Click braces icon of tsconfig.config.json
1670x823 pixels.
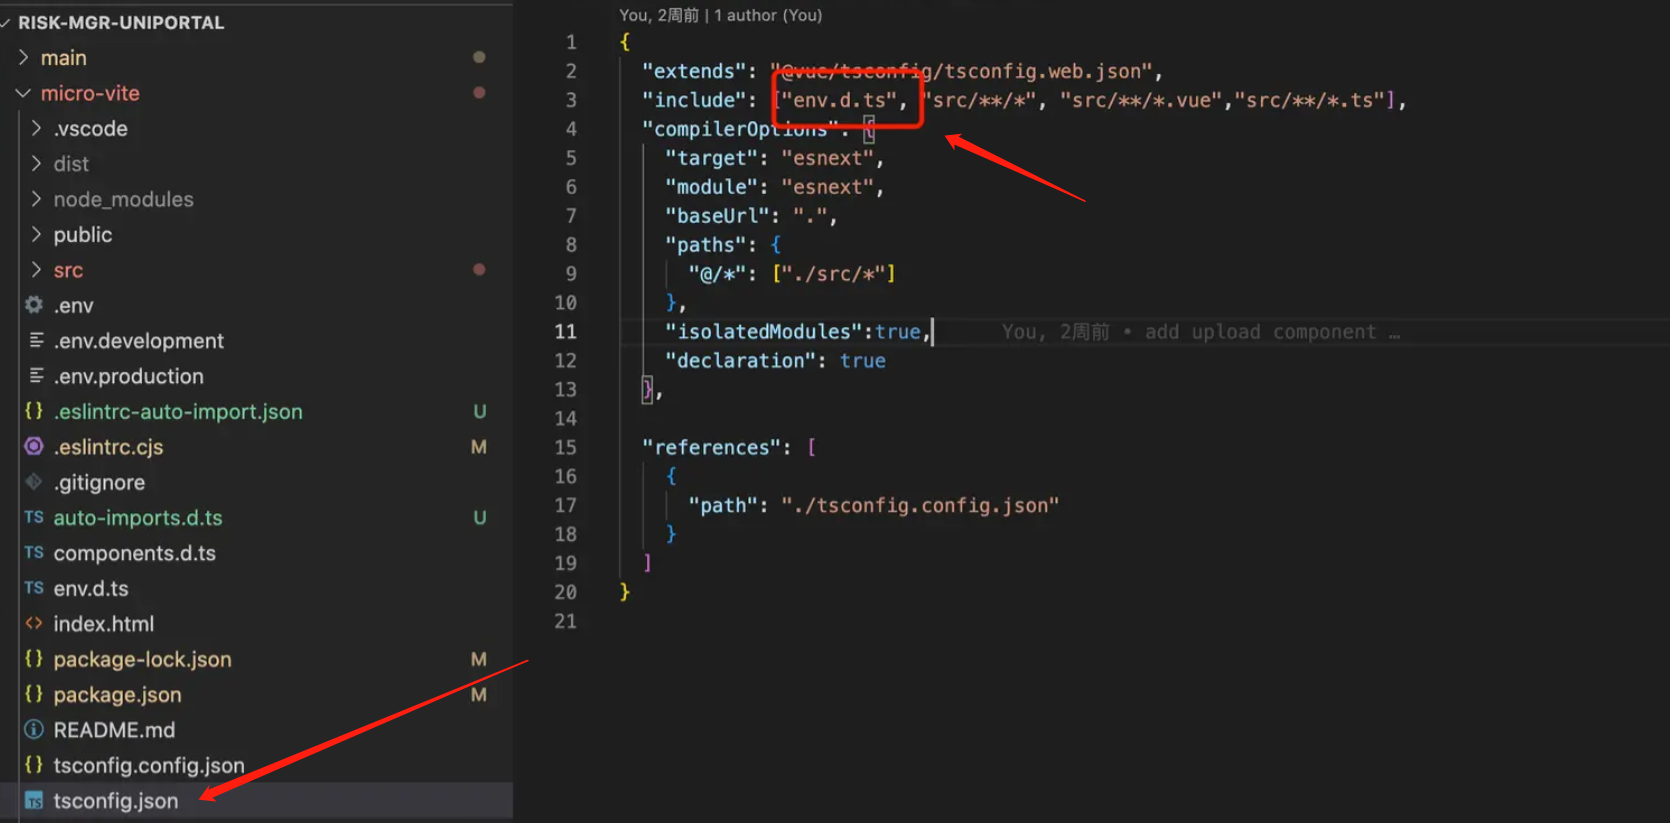pos(34,765)
